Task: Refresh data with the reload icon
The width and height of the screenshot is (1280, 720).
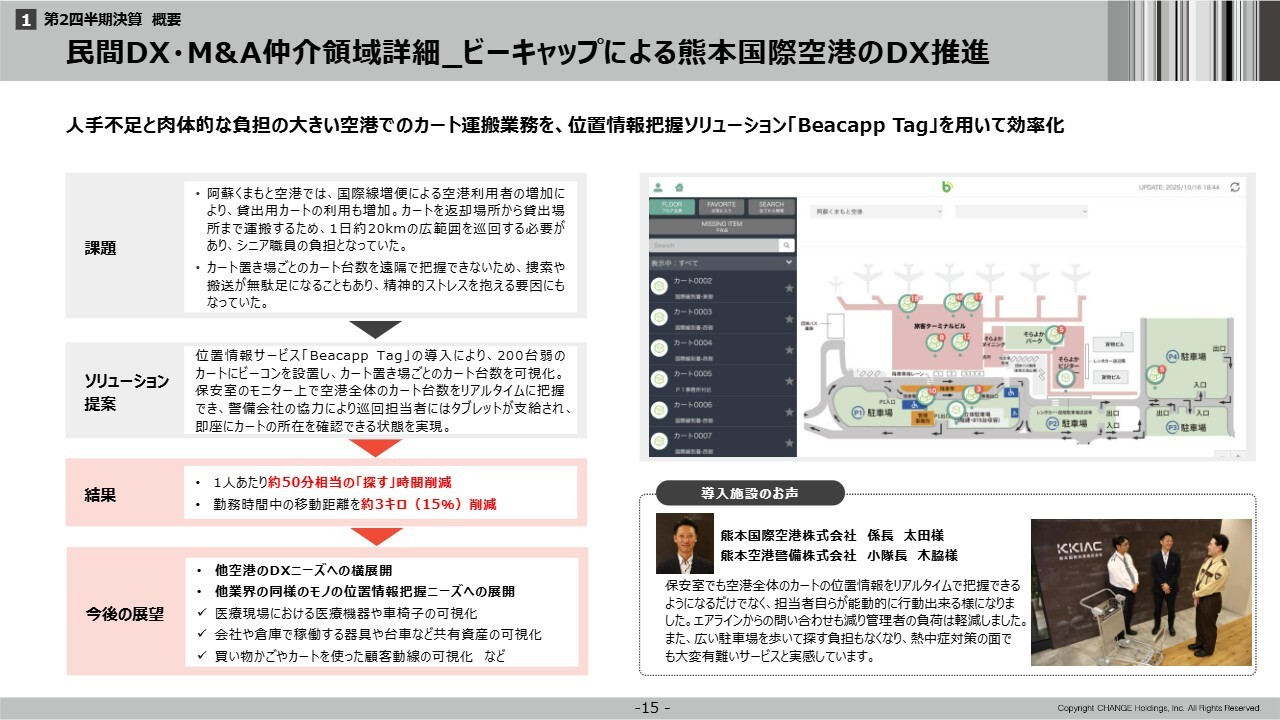Action: click(1235, 187)
